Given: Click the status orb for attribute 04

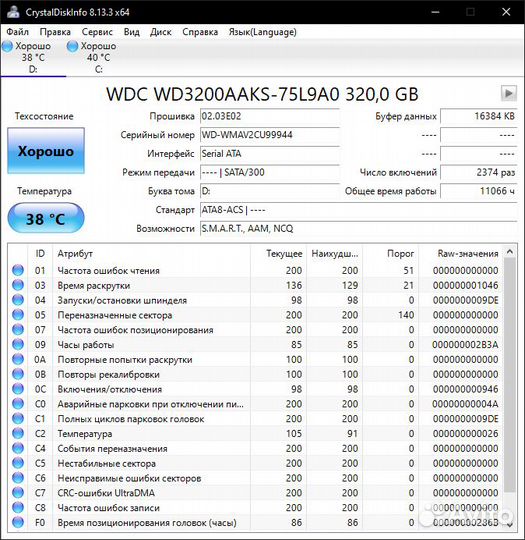Looking at the screenshot, I should (x=18, y=300).
